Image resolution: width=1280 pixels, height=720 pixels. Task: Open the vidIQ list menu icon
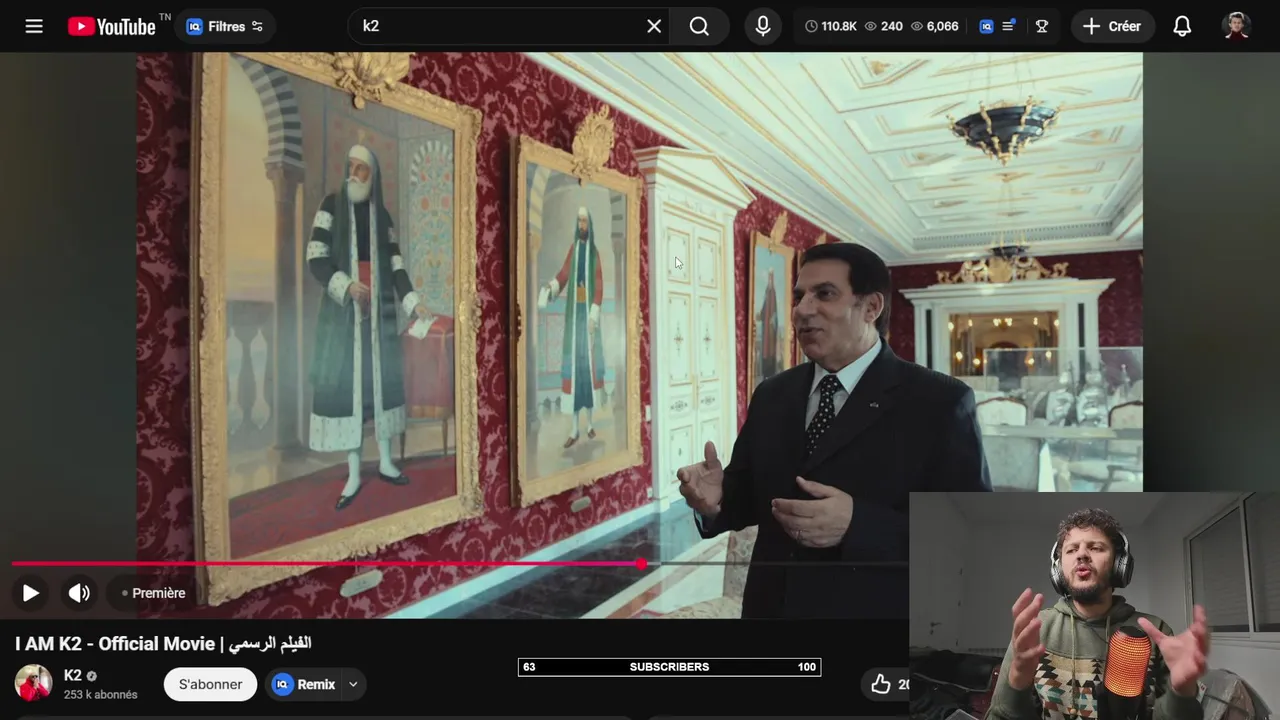(1009, 26)
